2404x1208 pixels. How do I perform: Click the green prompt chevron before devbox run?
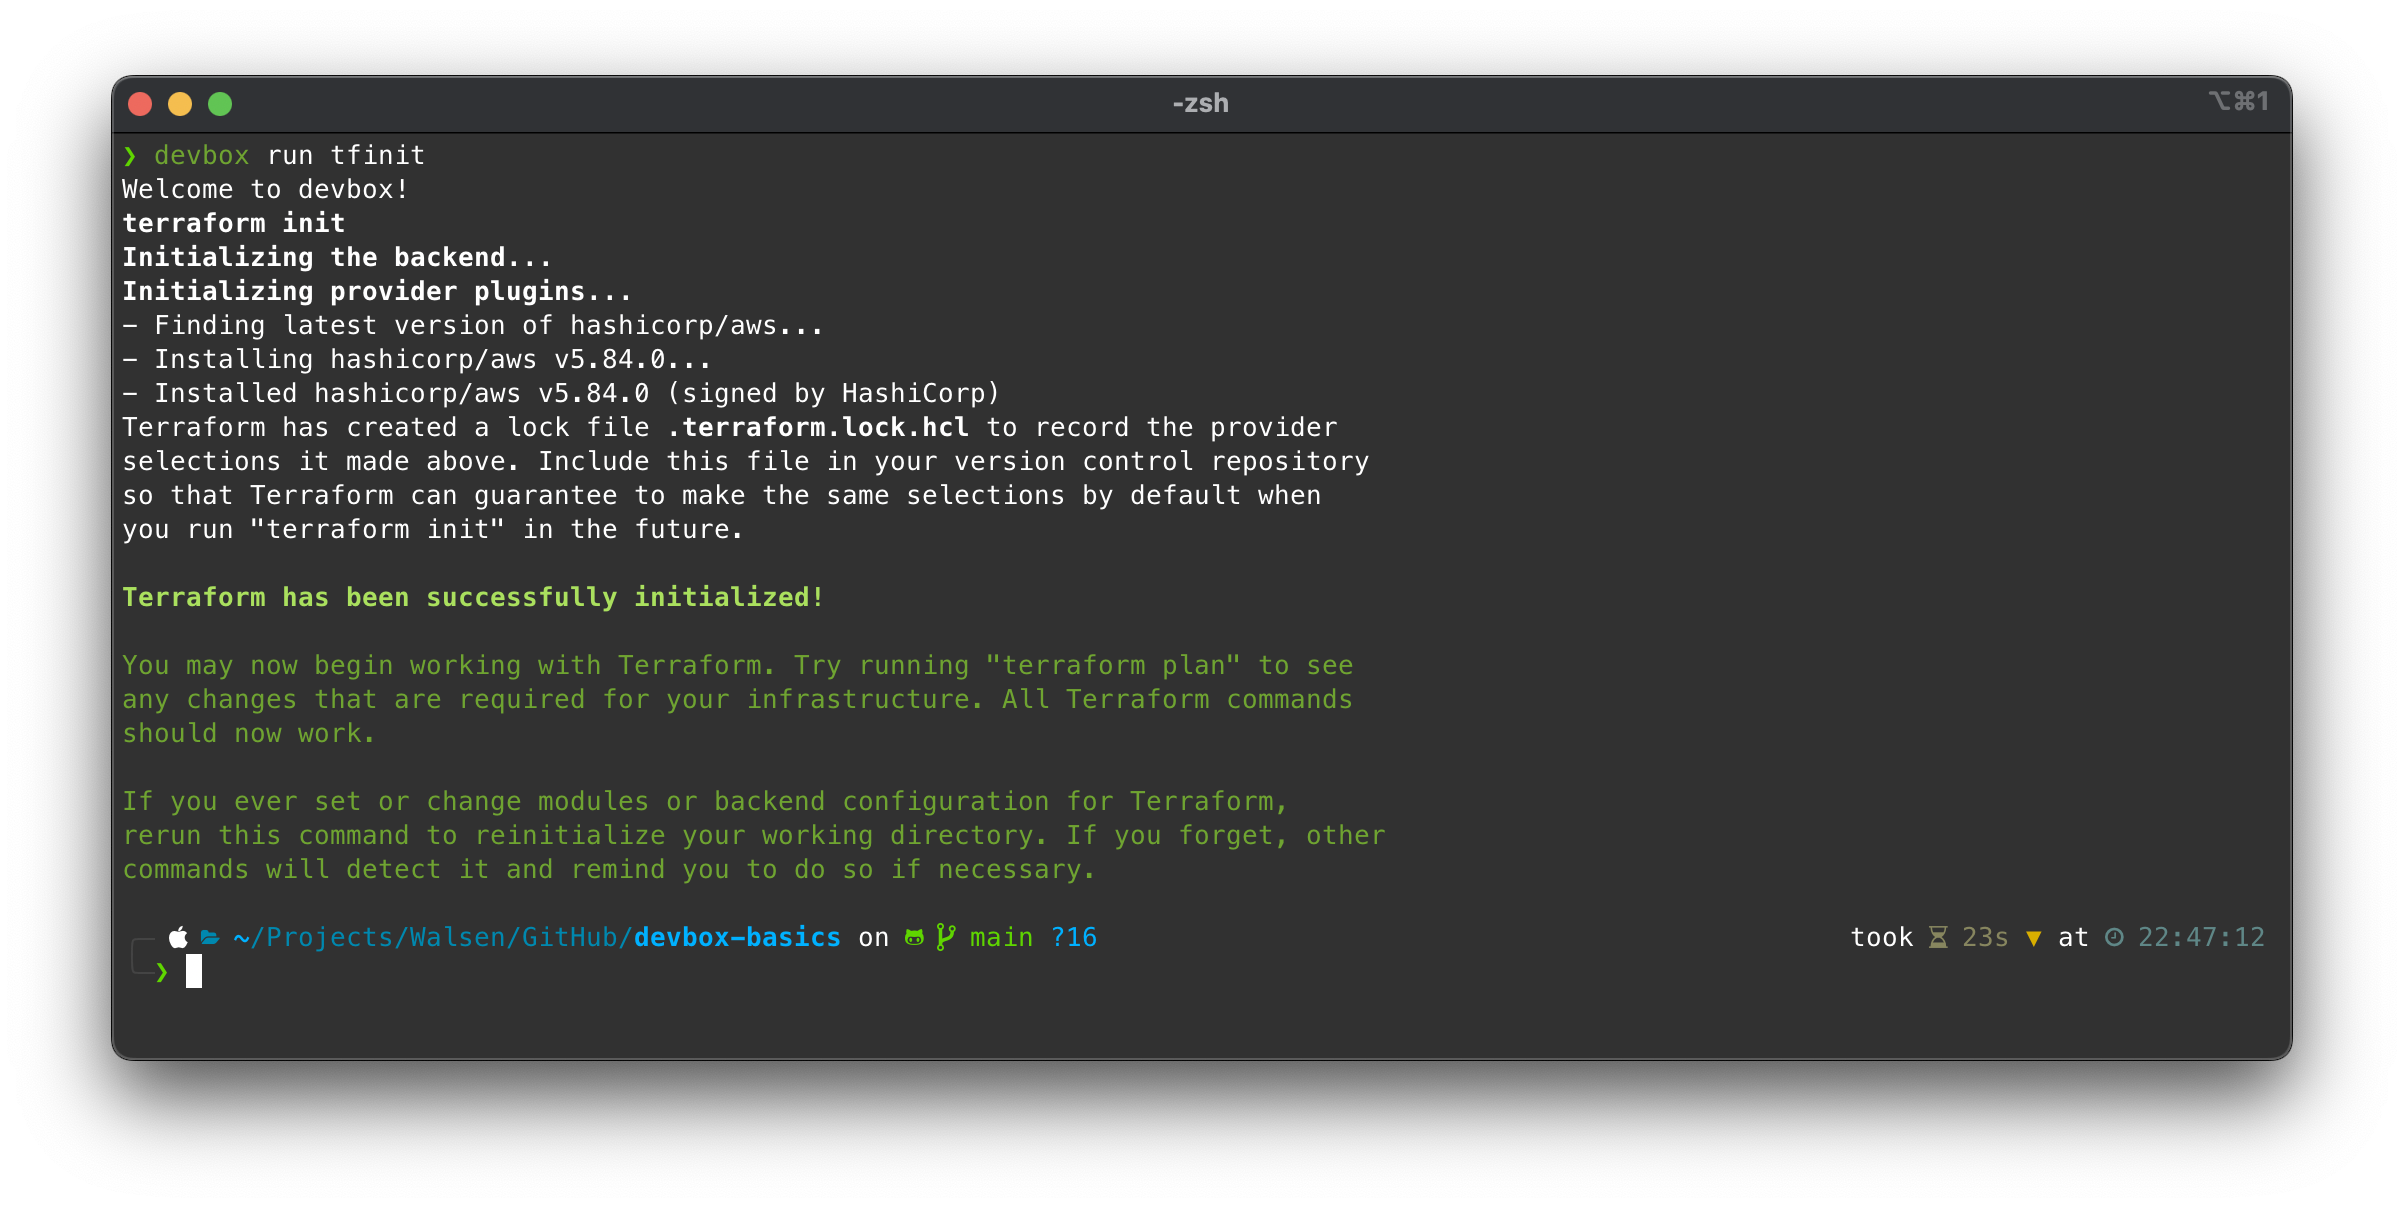[x=130, y=155]
